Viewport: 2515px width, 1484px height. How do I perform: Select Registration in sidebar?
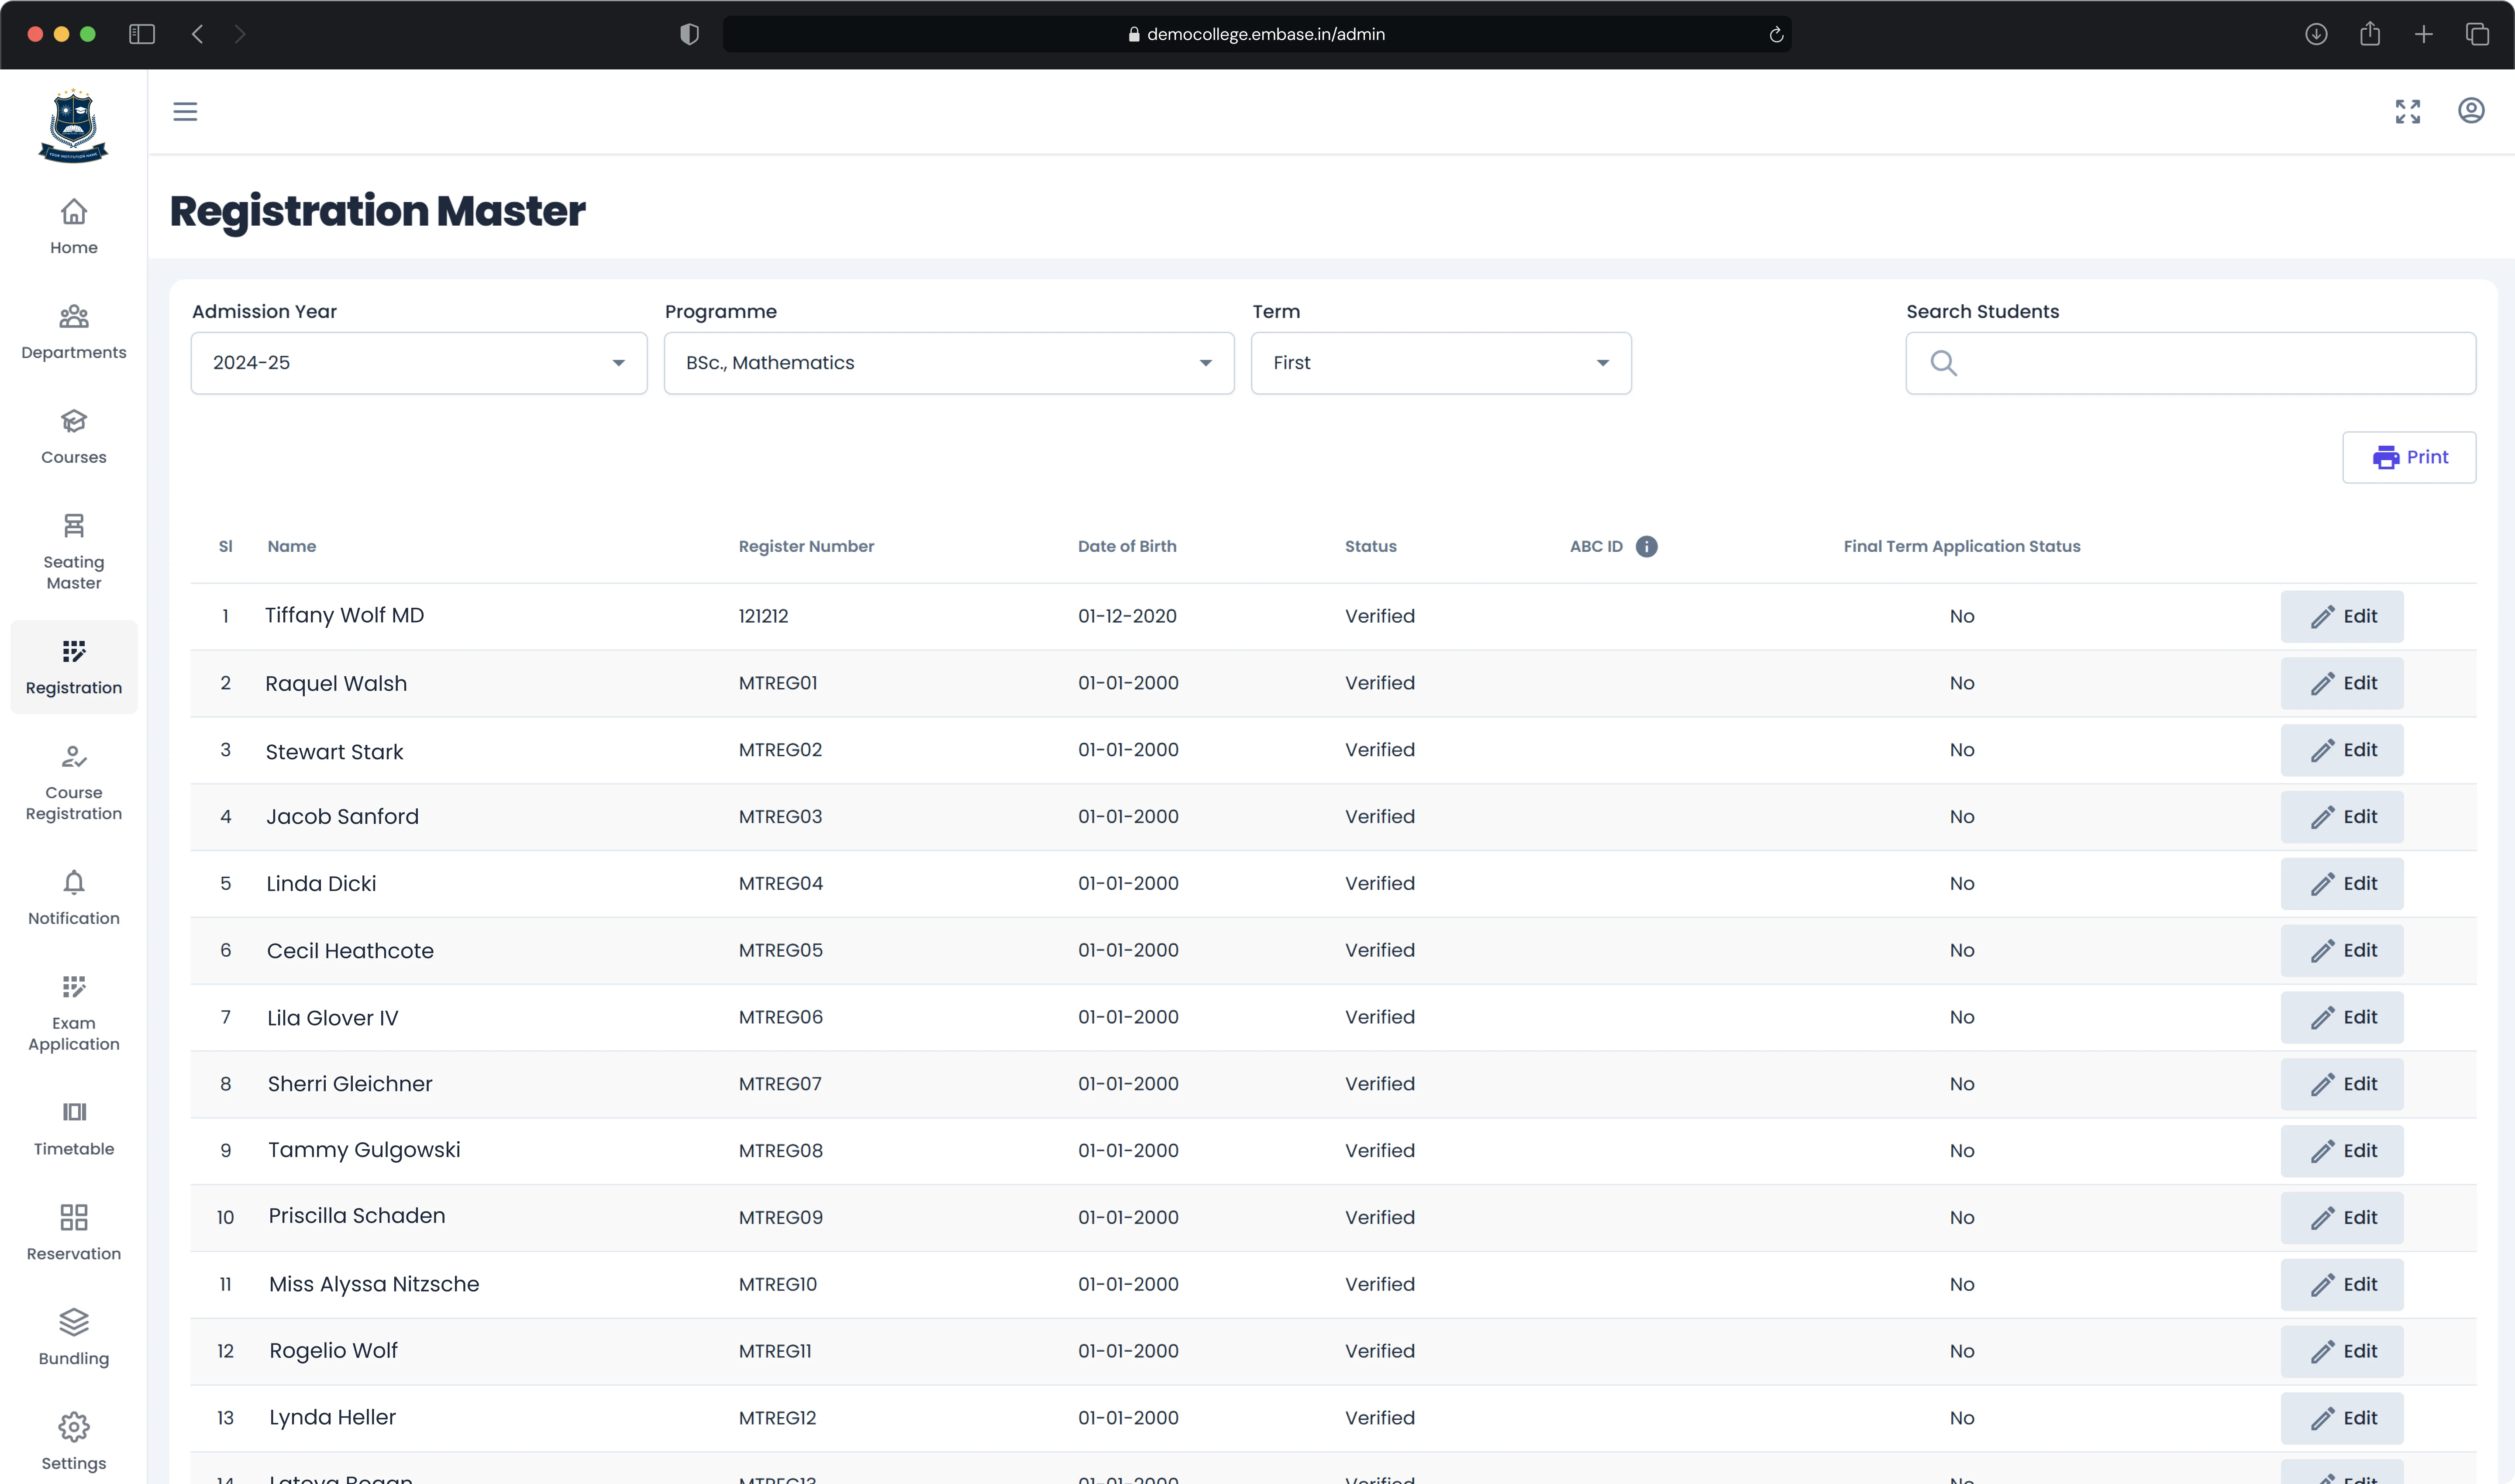(x=74, y=667)
